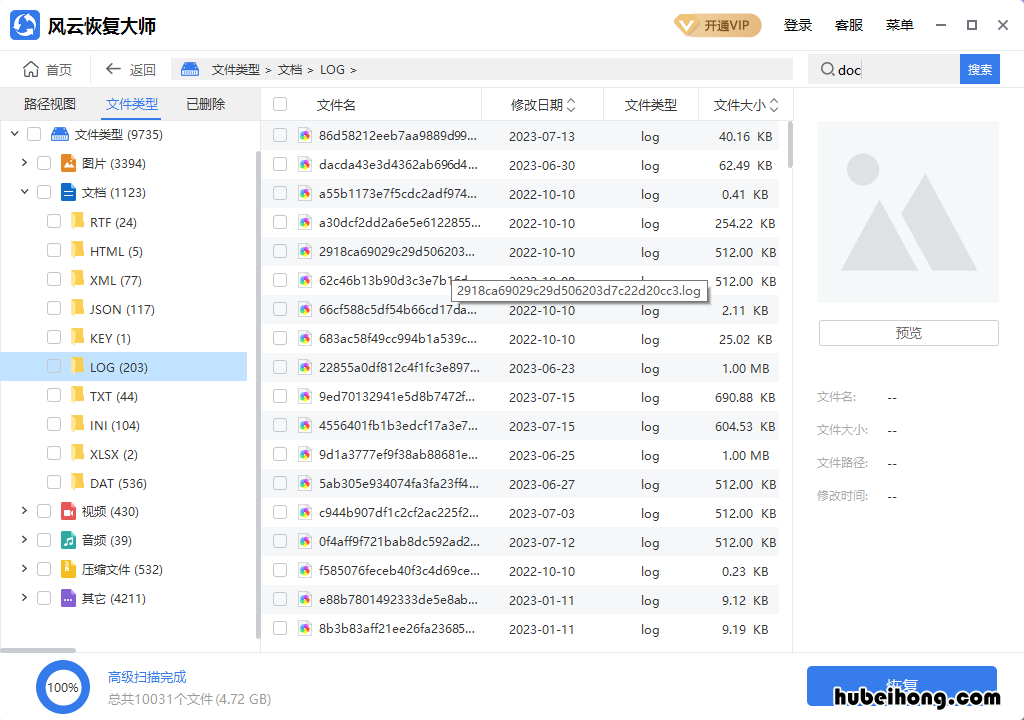Click file icon of f585076feceb40f3c4d69ce log
The width and height of the screenshot is (1024, 720).
(x=305, y=570)
